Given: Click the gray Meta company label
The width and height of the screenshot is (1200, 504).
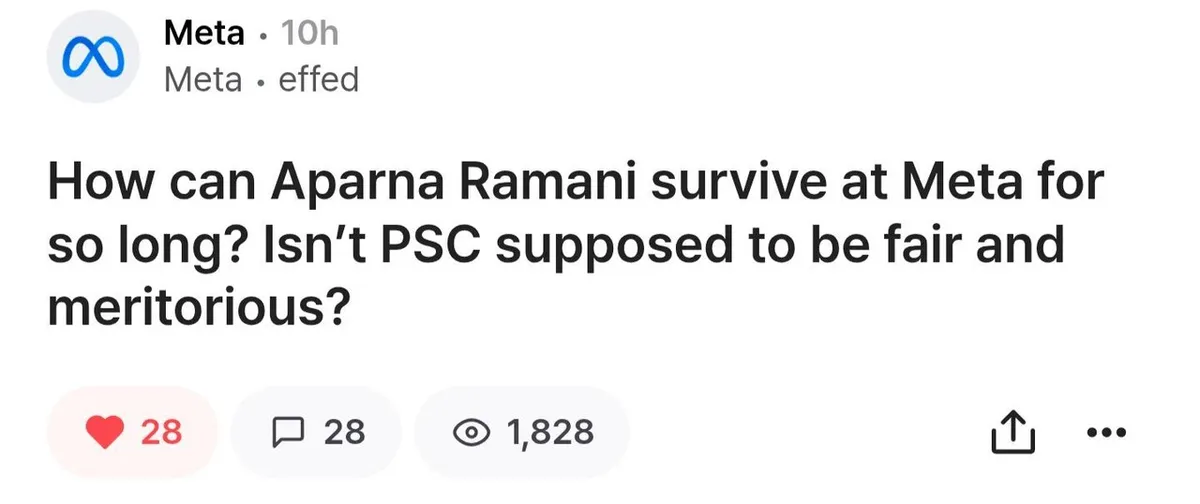Looking at the screenshot, I should (x=202, y=79).
